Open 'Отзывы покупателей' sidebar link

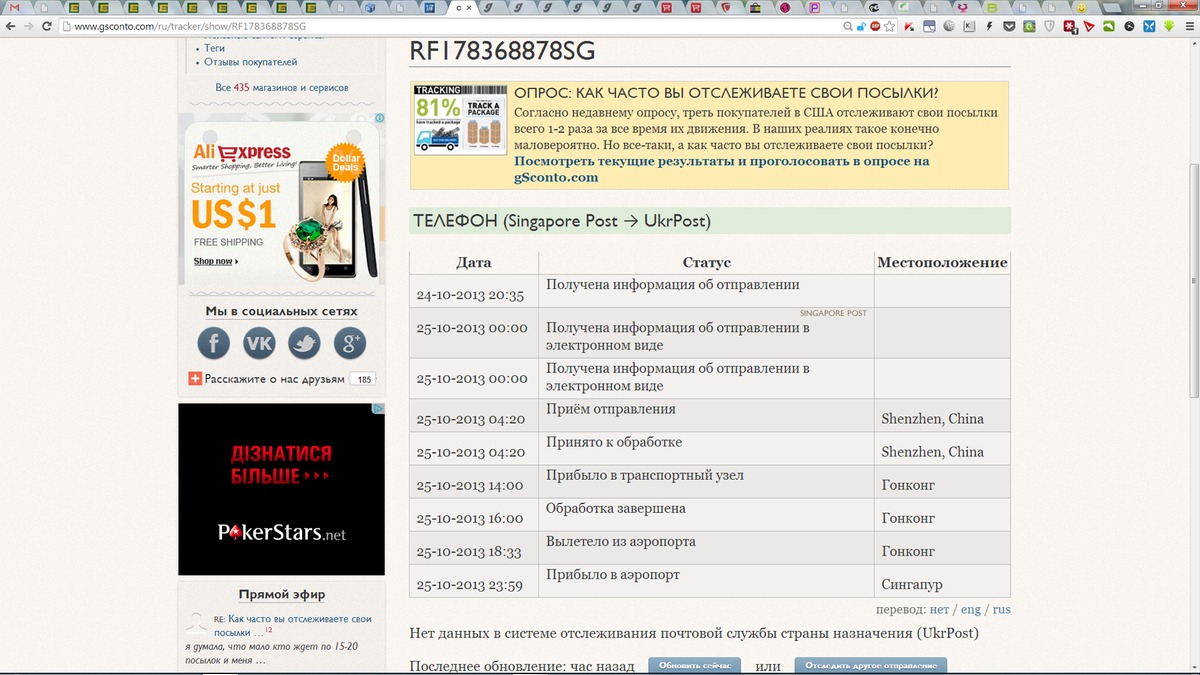[x=250, y=62]
